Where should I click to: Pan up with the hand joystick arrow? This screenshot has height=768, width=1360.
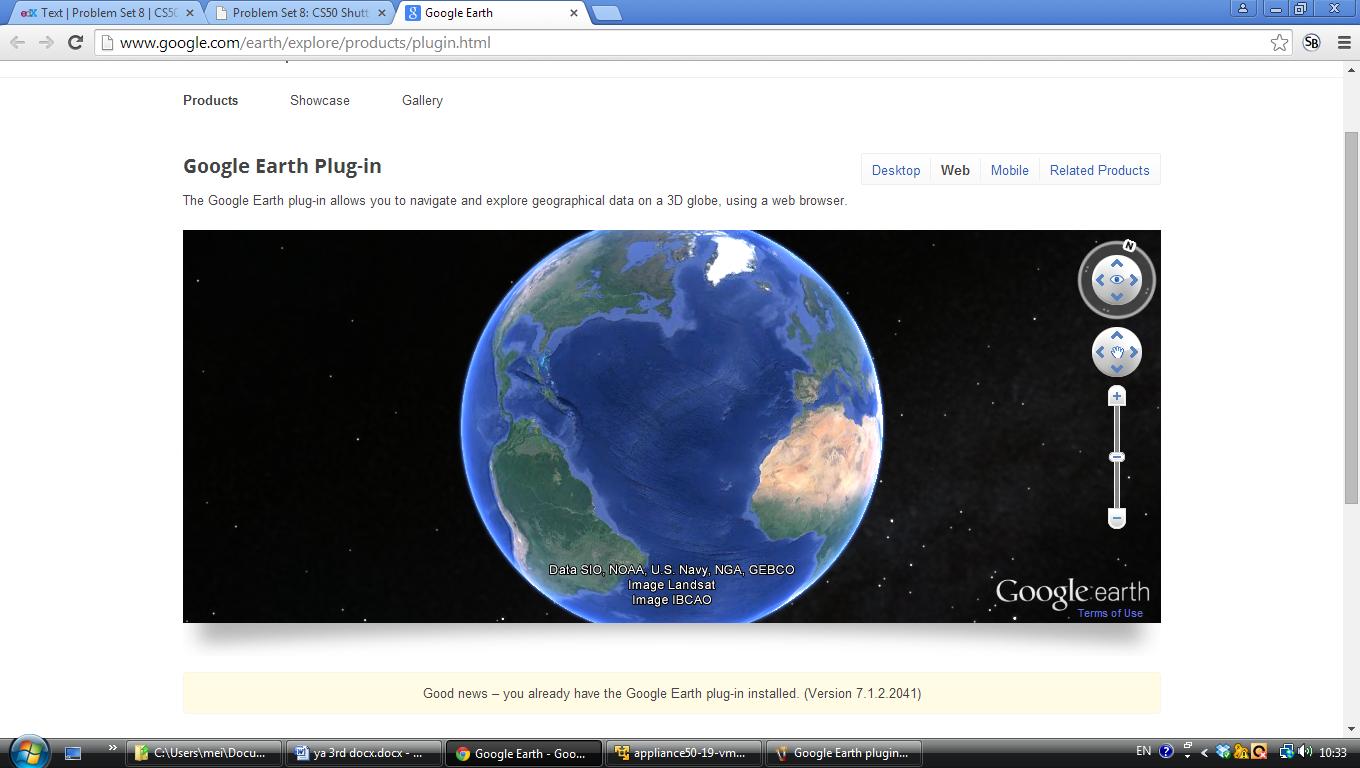click(1117, 336)
